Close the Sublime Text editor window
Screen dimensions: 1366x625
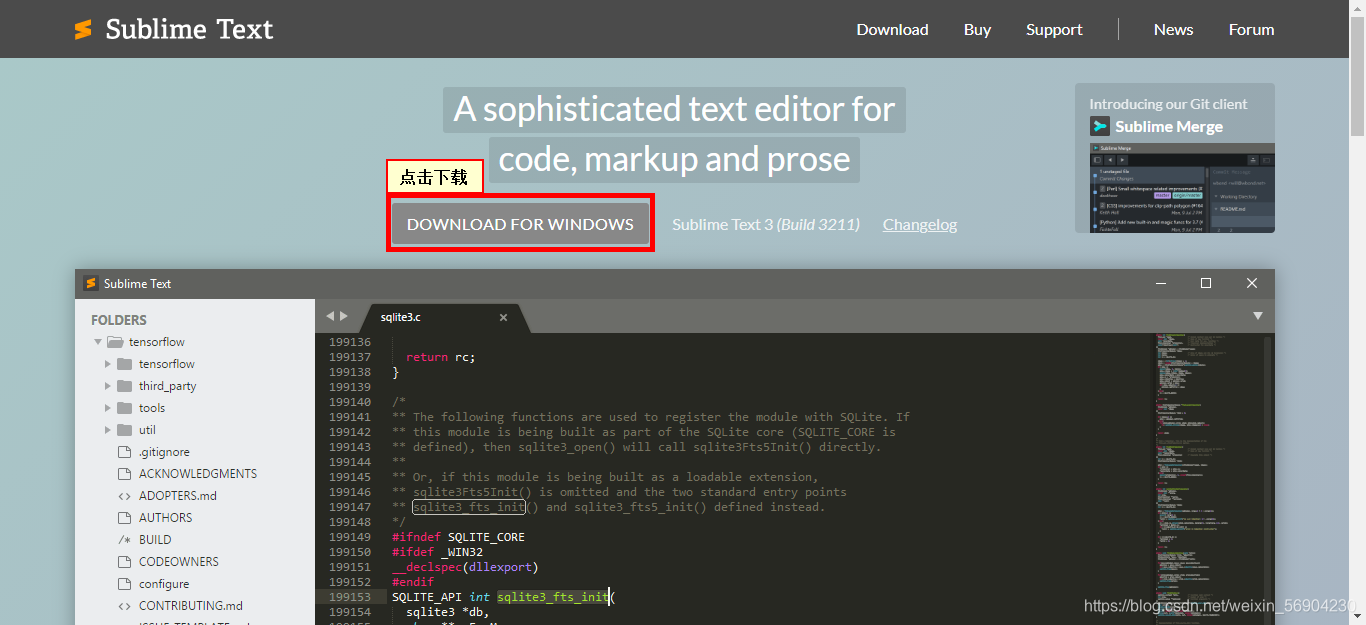tap(1252, 283)
